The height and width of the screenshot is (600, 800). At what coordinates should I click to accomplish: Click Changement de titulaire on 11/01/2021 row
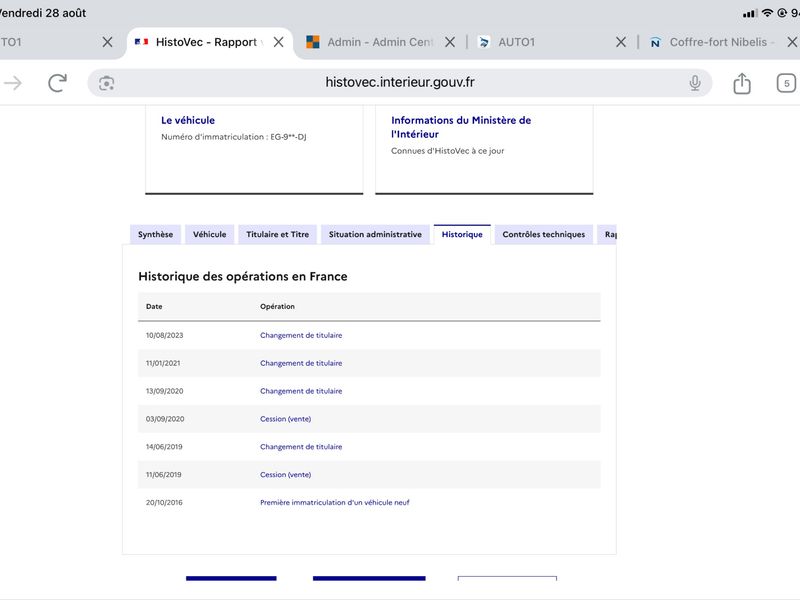[x=301, y=363]
